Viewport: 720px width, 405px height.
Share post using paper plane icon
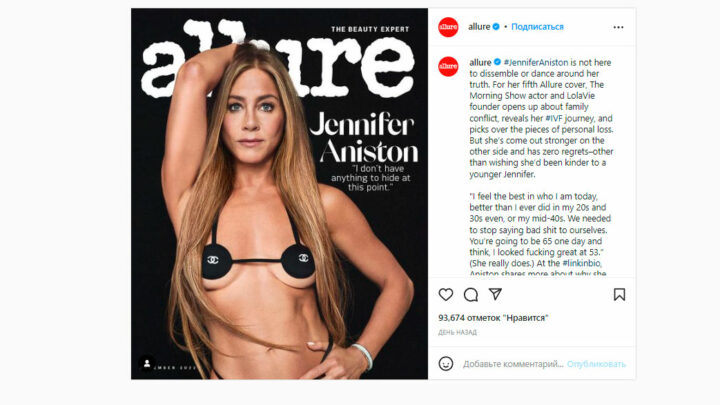pyautogui.click(x=495, y=294)
